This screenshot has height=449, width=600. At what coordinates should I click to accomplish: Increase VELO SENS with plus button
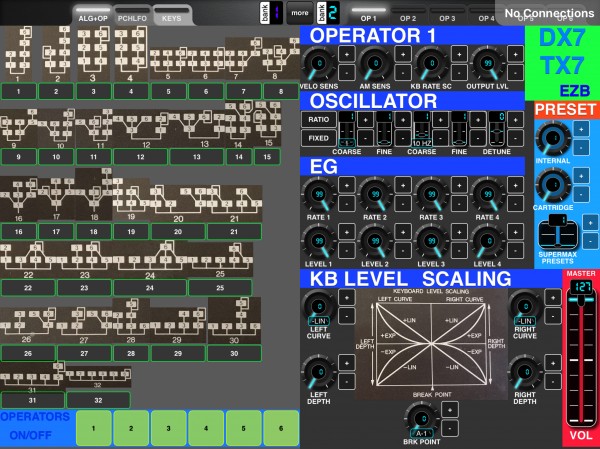point(346,54)
